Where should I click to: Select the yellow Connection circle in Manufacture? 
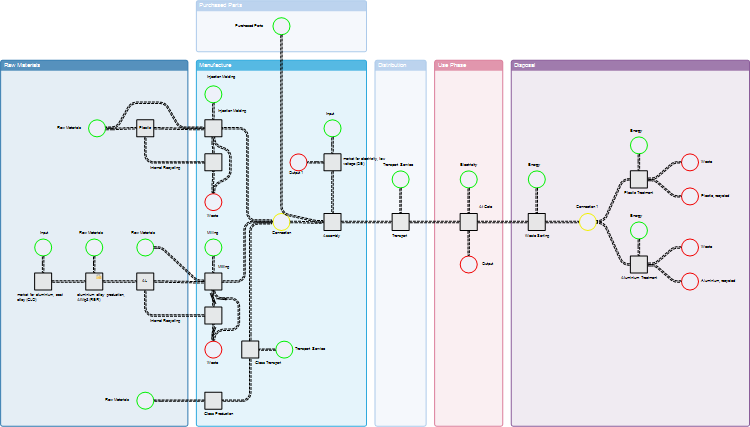(x=281, y=222)
